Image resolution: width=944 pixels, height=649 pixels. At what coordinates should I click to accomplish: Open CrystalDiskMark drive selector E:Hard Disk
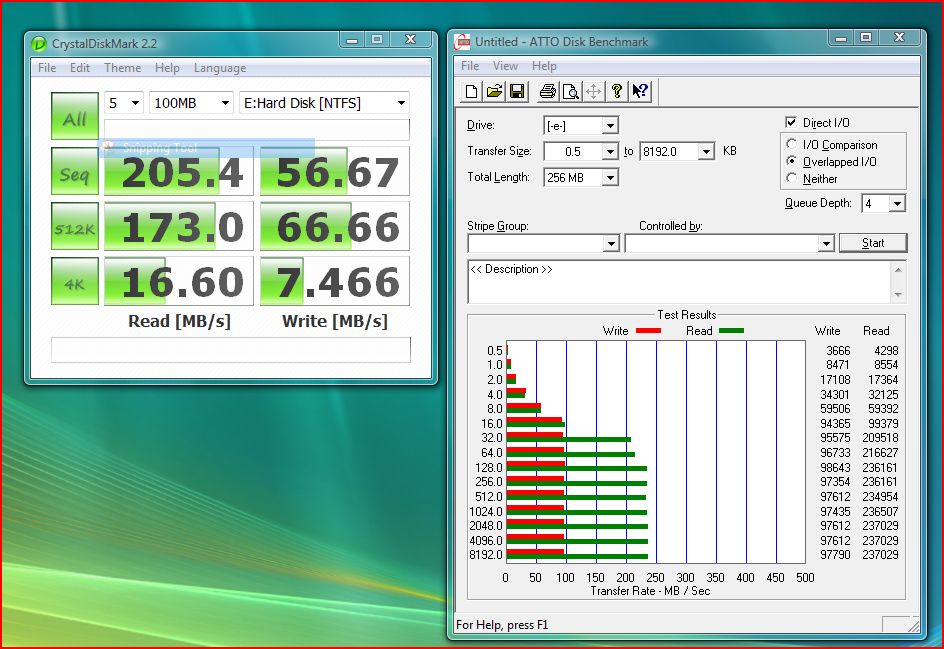324,103
